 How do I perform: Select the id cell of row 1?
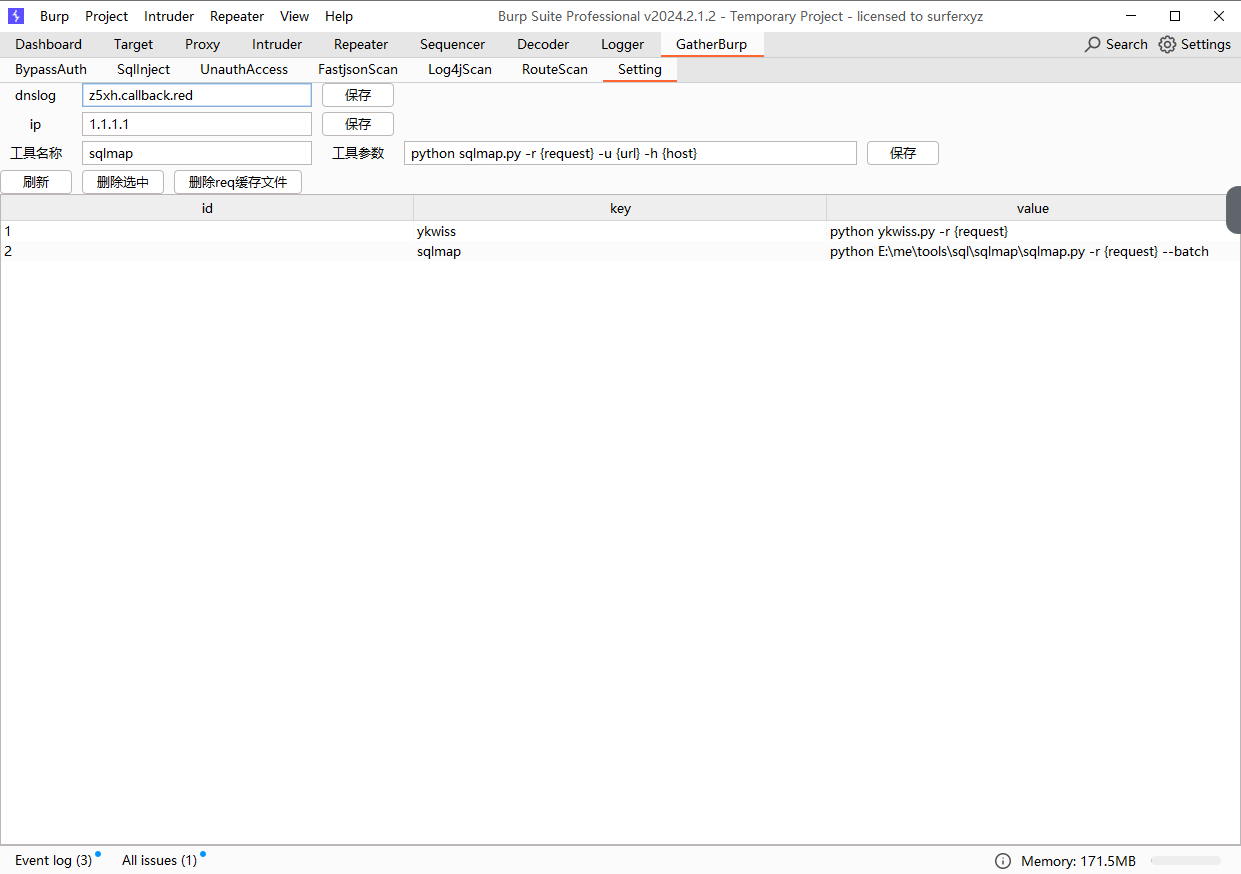click(x=207, y=231)
